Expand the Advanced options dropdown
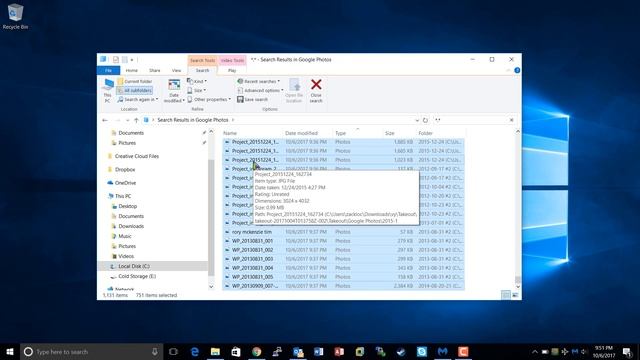The image size is (640, 360). click(x=260, y=90)
